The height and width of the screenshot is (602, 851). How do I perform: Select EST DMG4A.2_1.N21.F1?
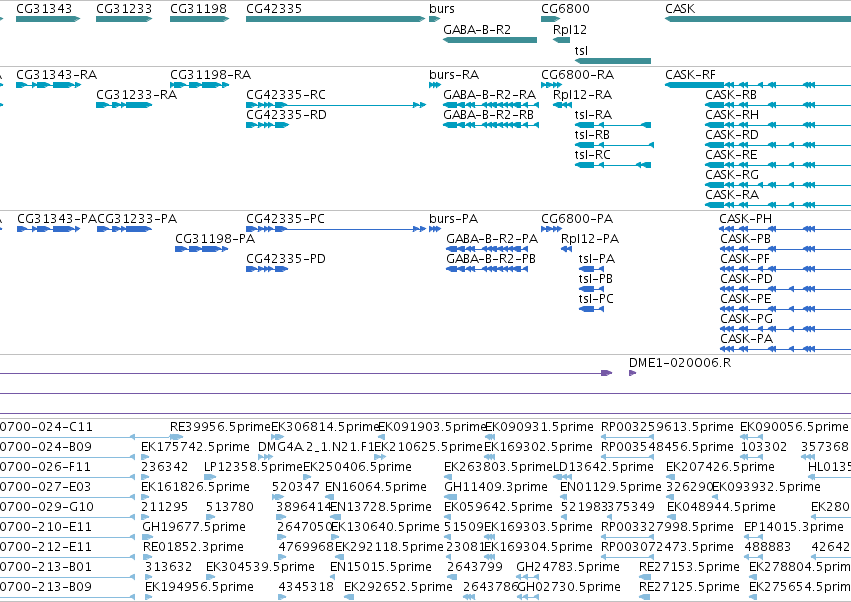point(315,447)
